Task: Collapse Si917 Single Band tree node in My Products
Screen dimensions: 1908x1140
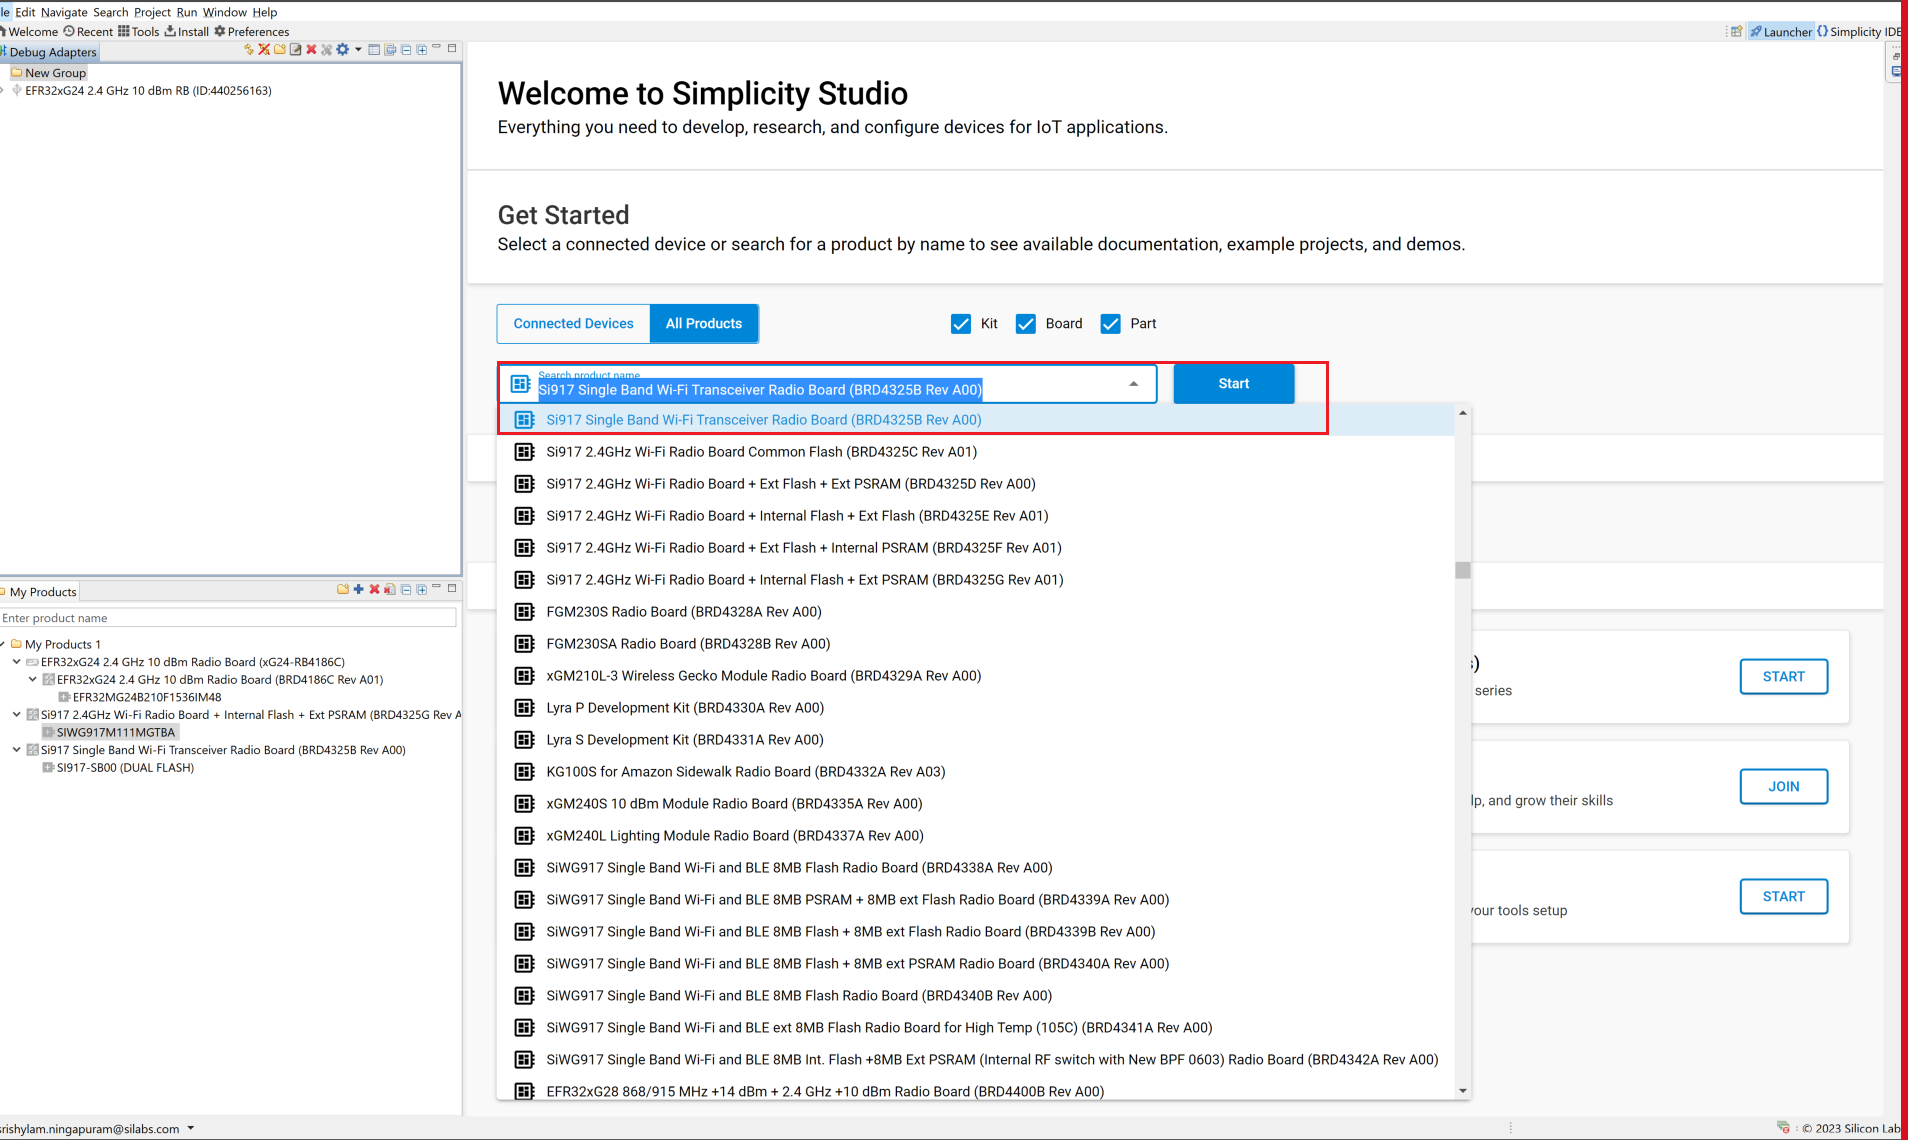Action: (17, 750)
